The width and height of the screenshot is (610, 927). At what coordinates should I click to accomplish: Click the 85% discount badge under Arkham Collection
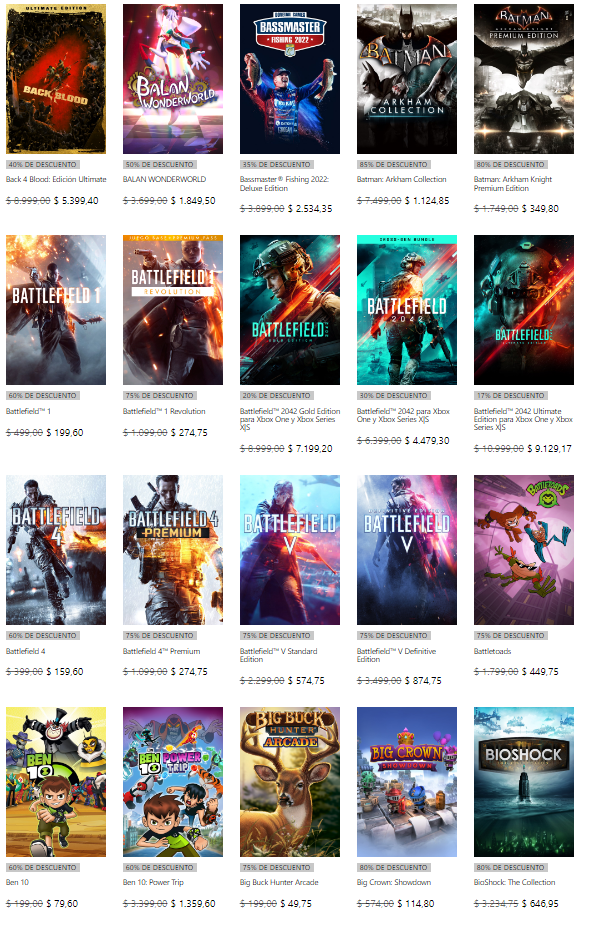(395, 164)
